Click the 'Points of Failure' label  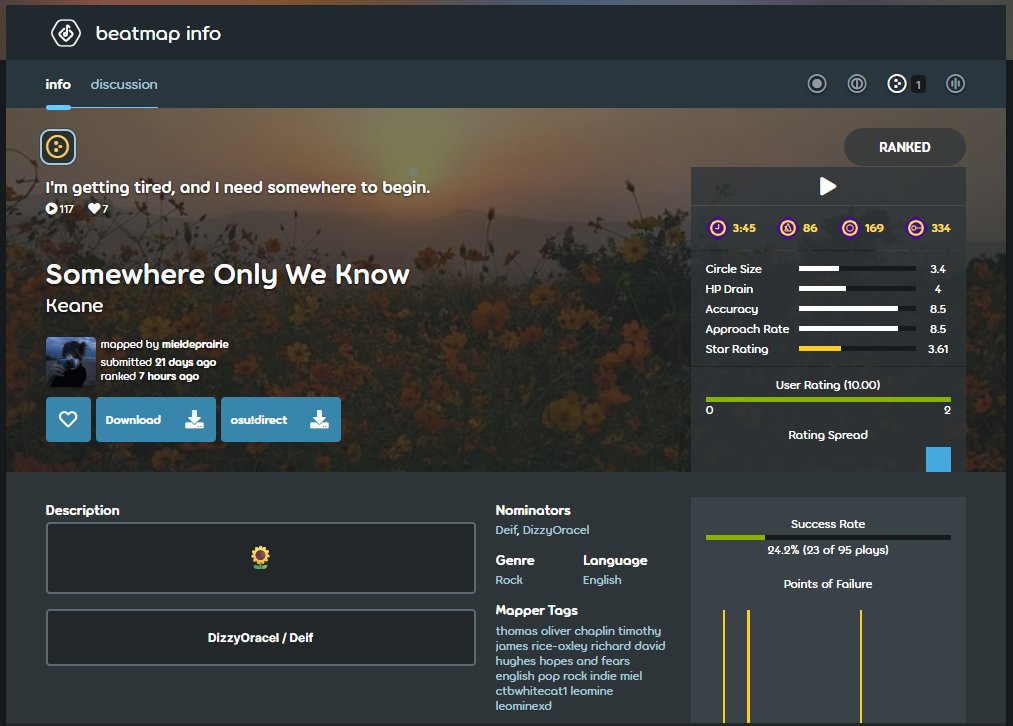click(x=828, y=584)
